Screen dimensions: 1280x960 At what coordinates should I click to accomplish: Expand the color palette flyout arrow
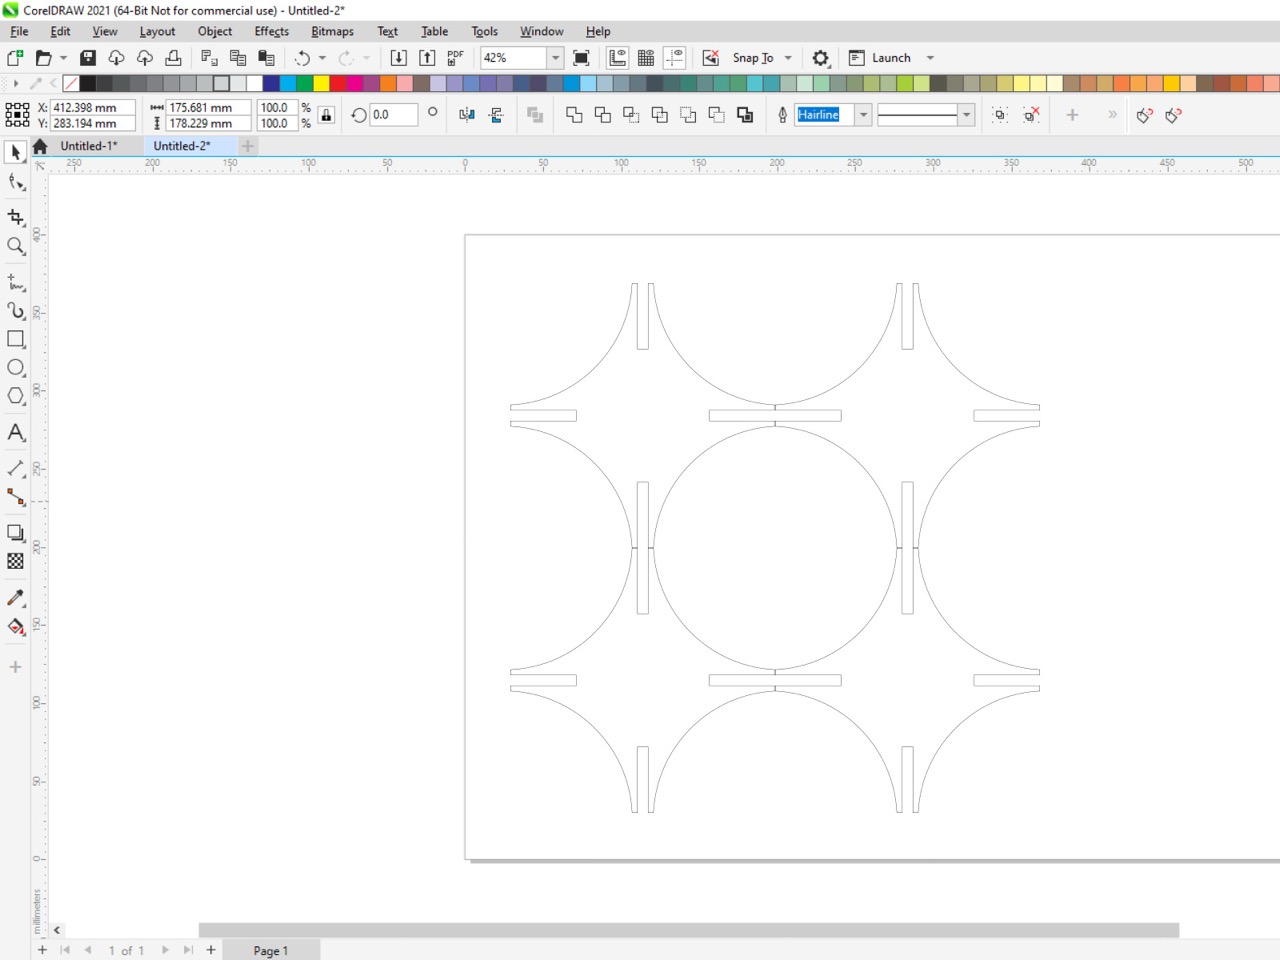(16, 84)
